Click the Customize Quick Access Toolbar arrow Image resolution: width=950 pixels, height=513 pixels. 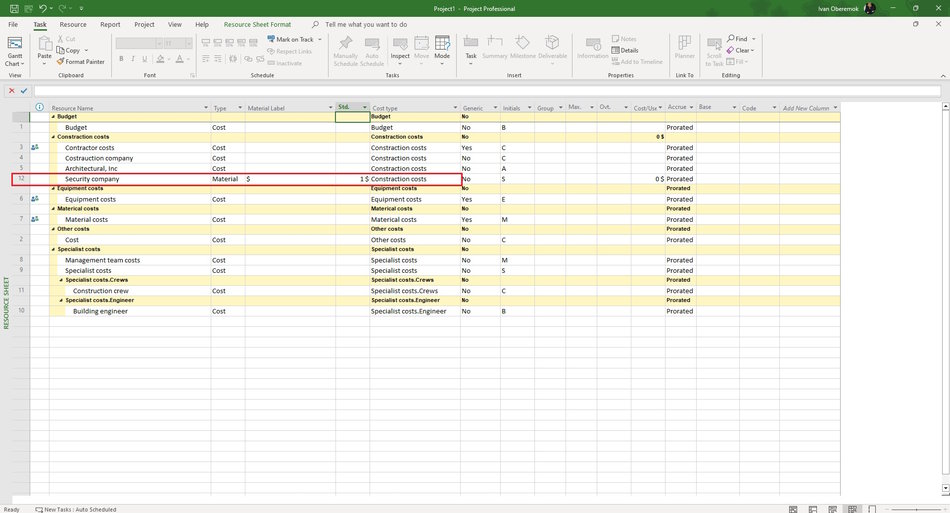click(81, 8)
